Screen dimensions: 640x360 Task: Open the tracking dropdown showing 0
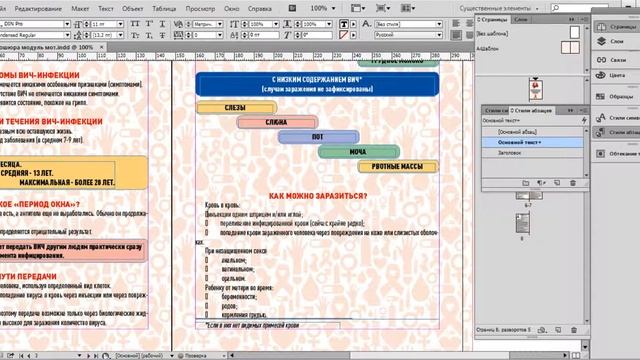pos(220,35)
